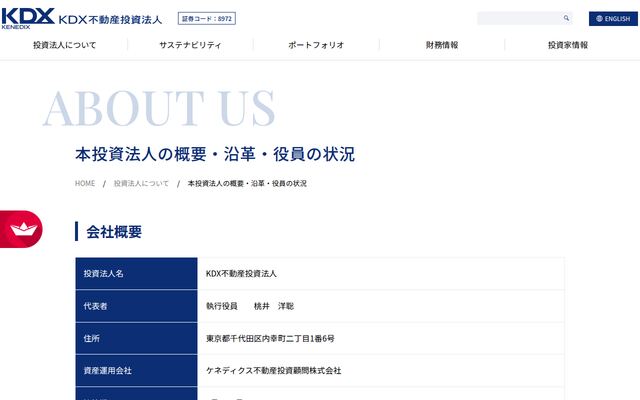Click the page heading 本投資法人の概要・沿革・役員の状況
This screenshot has width=640, height=400.
pos(215,154)
